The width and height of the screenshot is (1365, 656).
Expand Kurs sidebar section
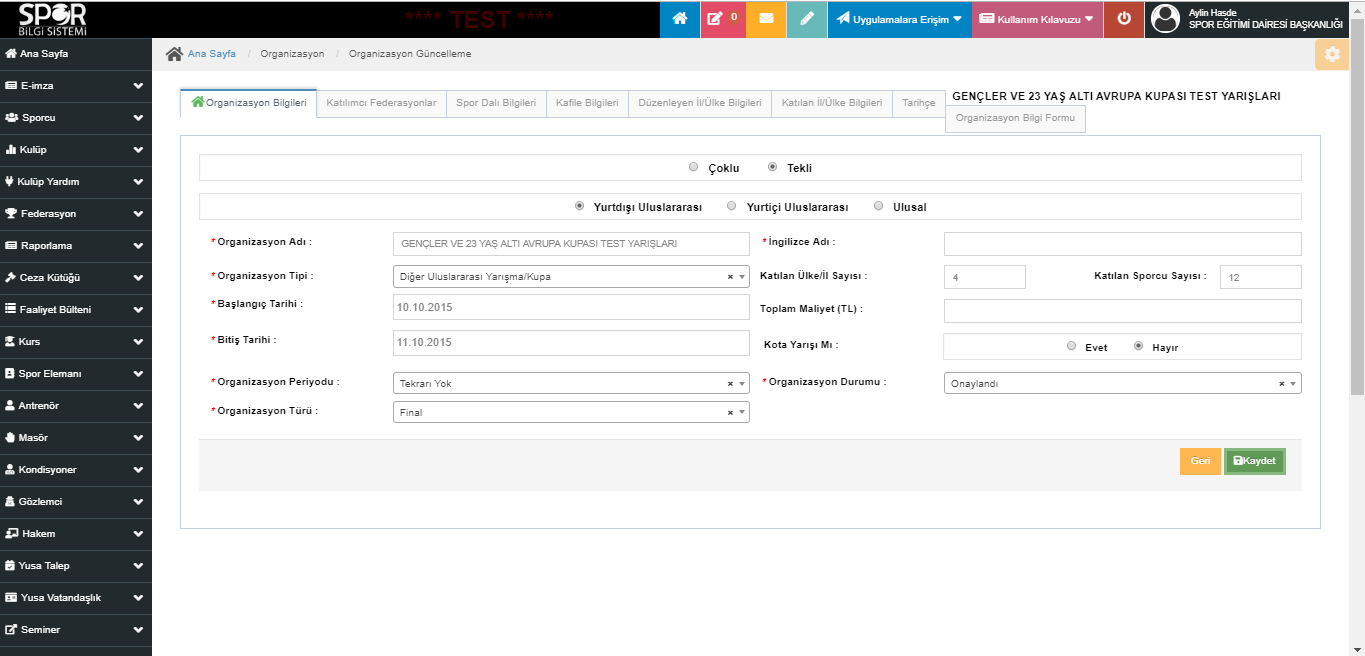coord(76,342)
